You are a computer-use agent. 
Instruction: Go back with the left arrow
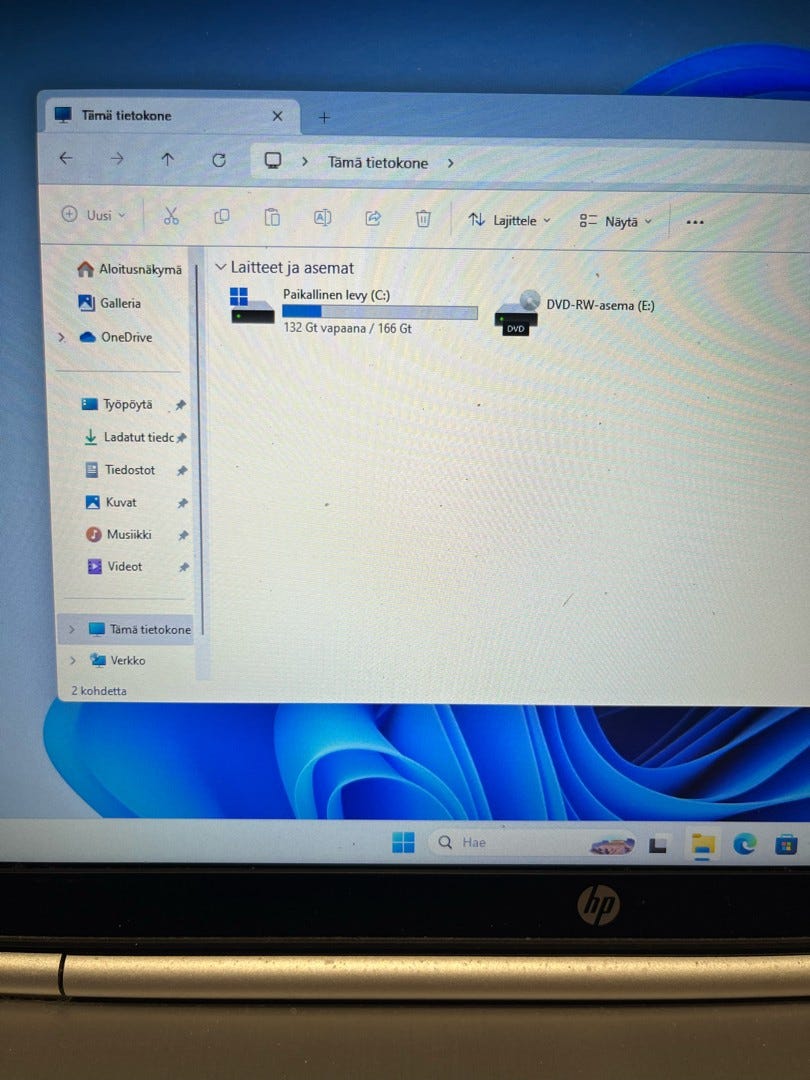click(66, 158)
